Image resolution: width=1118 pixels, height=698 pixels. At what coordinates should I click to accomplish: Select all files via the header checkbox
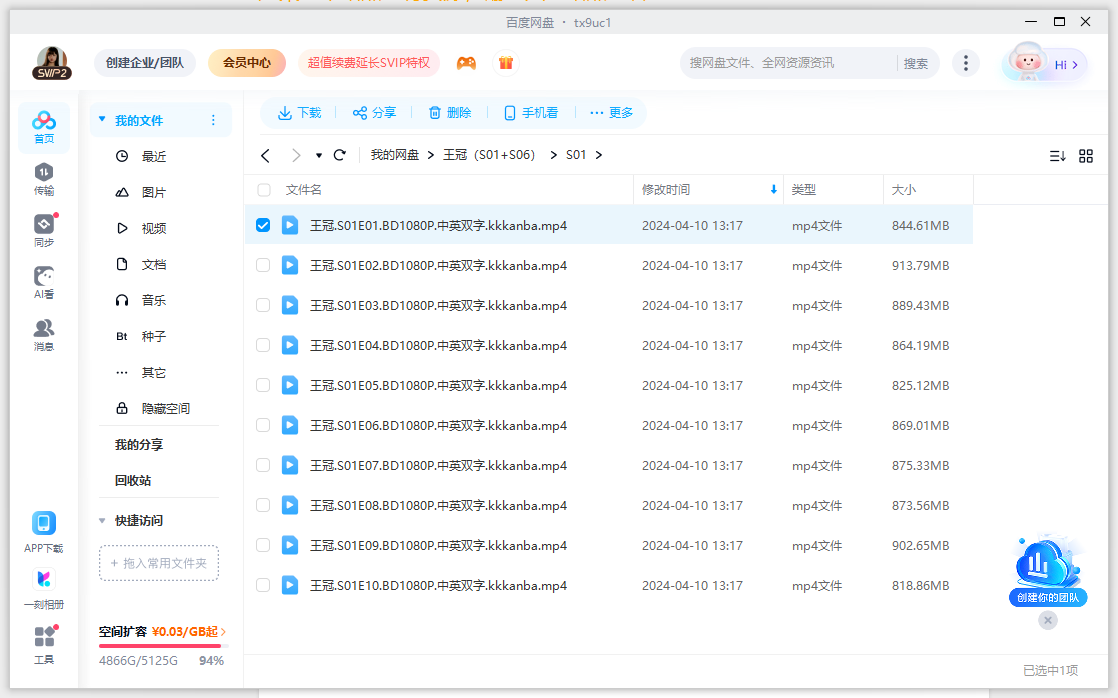[x=263, y=190]
